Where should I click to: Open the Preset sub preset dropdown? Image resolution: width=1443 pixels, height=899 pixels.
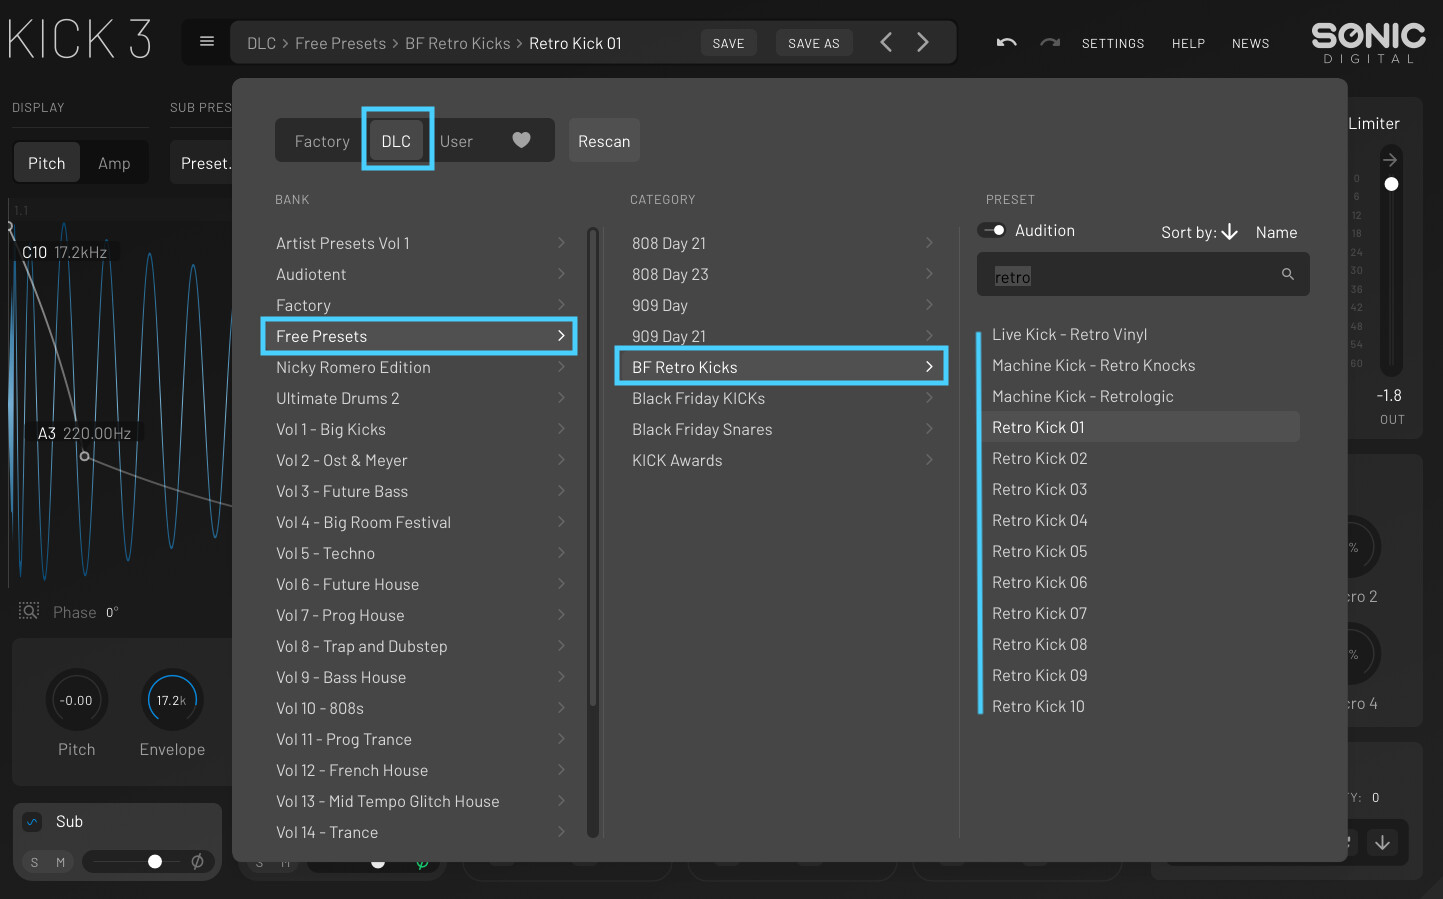(202, 163)
